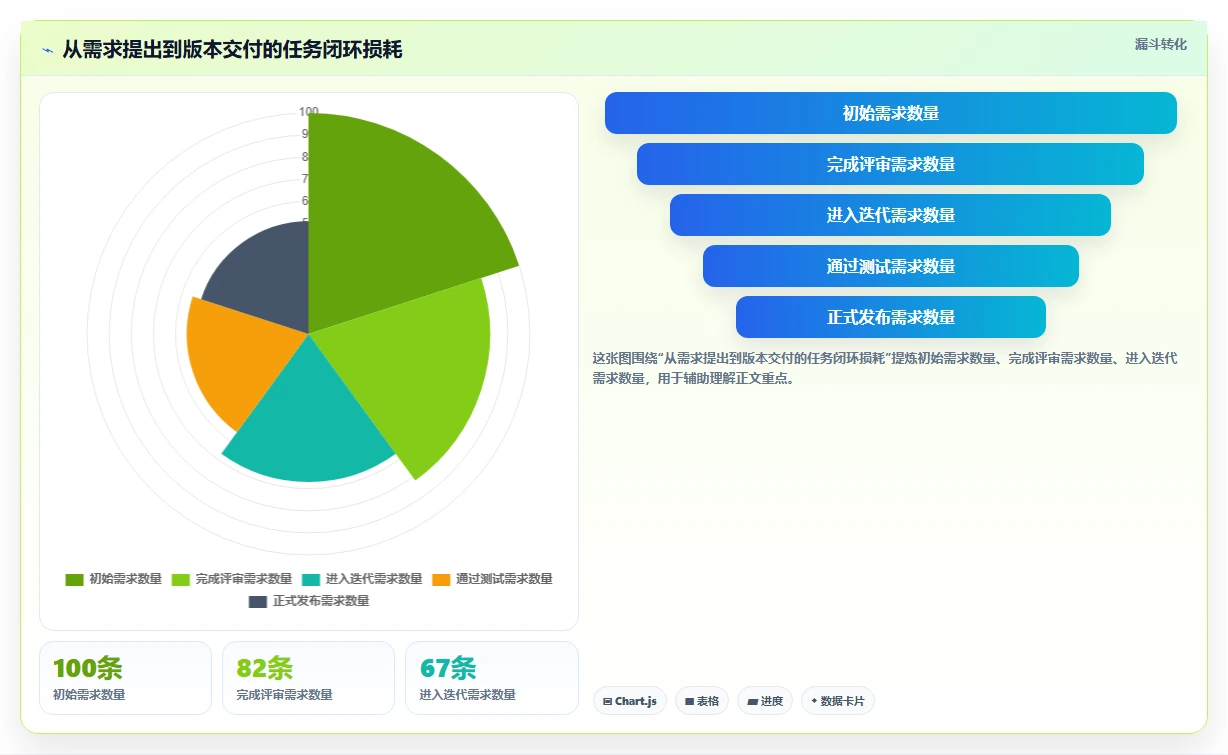The image size is (1228, 755).
Task: Click the 漏斗转化 label
Action: point(1161,45)
